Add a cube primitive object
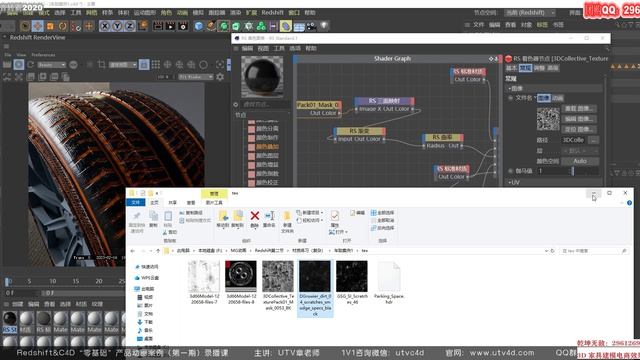Image resolution: width=640 pixels, height=360 pixels. point(199,26)
